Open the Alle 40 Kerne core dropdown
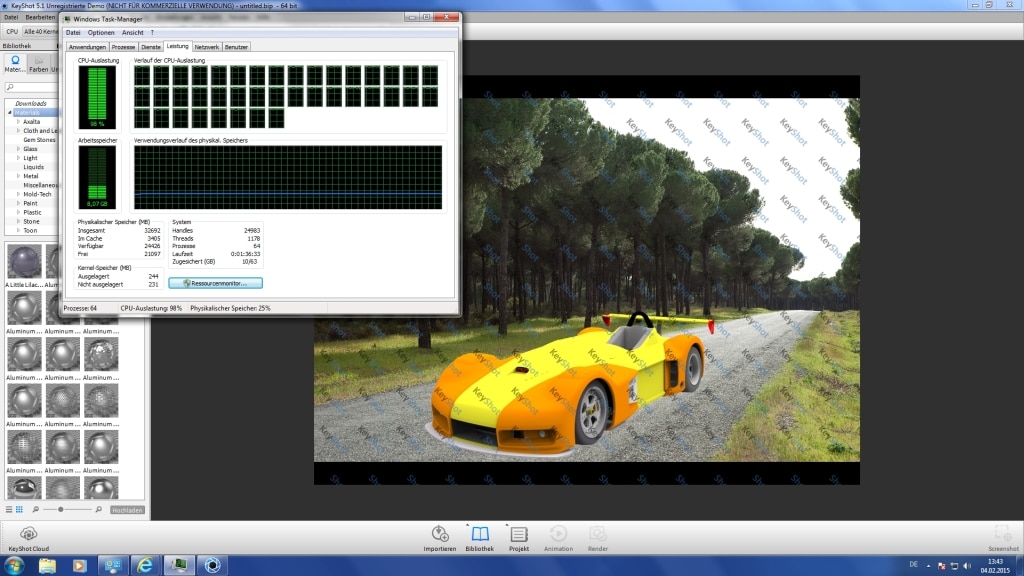The height and width of the screenshot is (576, 1024). (40, 31)
